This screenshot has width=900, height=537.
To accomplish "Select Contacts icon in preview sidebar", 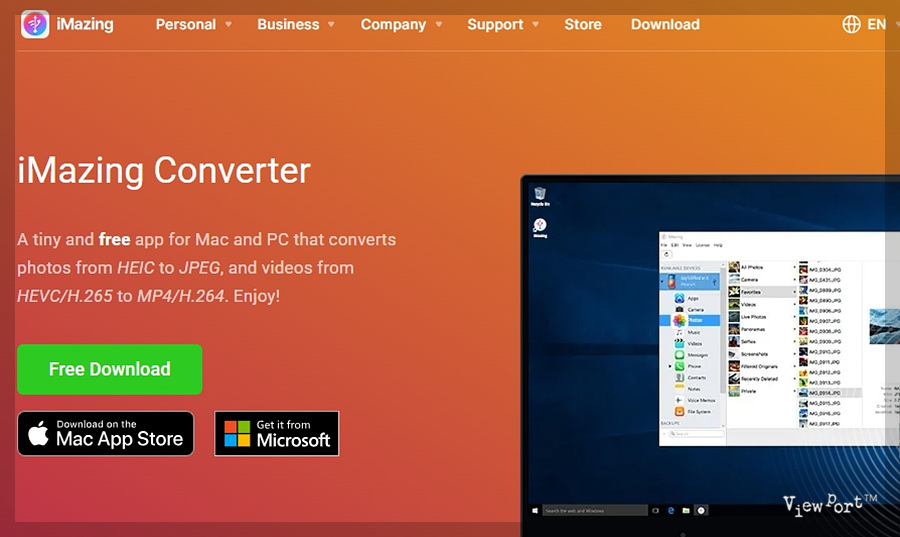I will (679, 378).
